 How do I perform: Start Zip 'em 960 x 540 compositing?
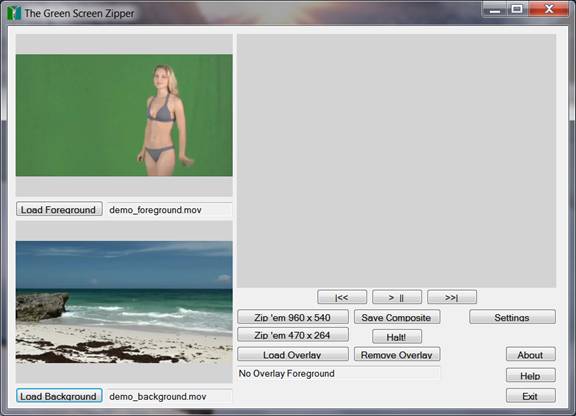click(x=293, y=317)
